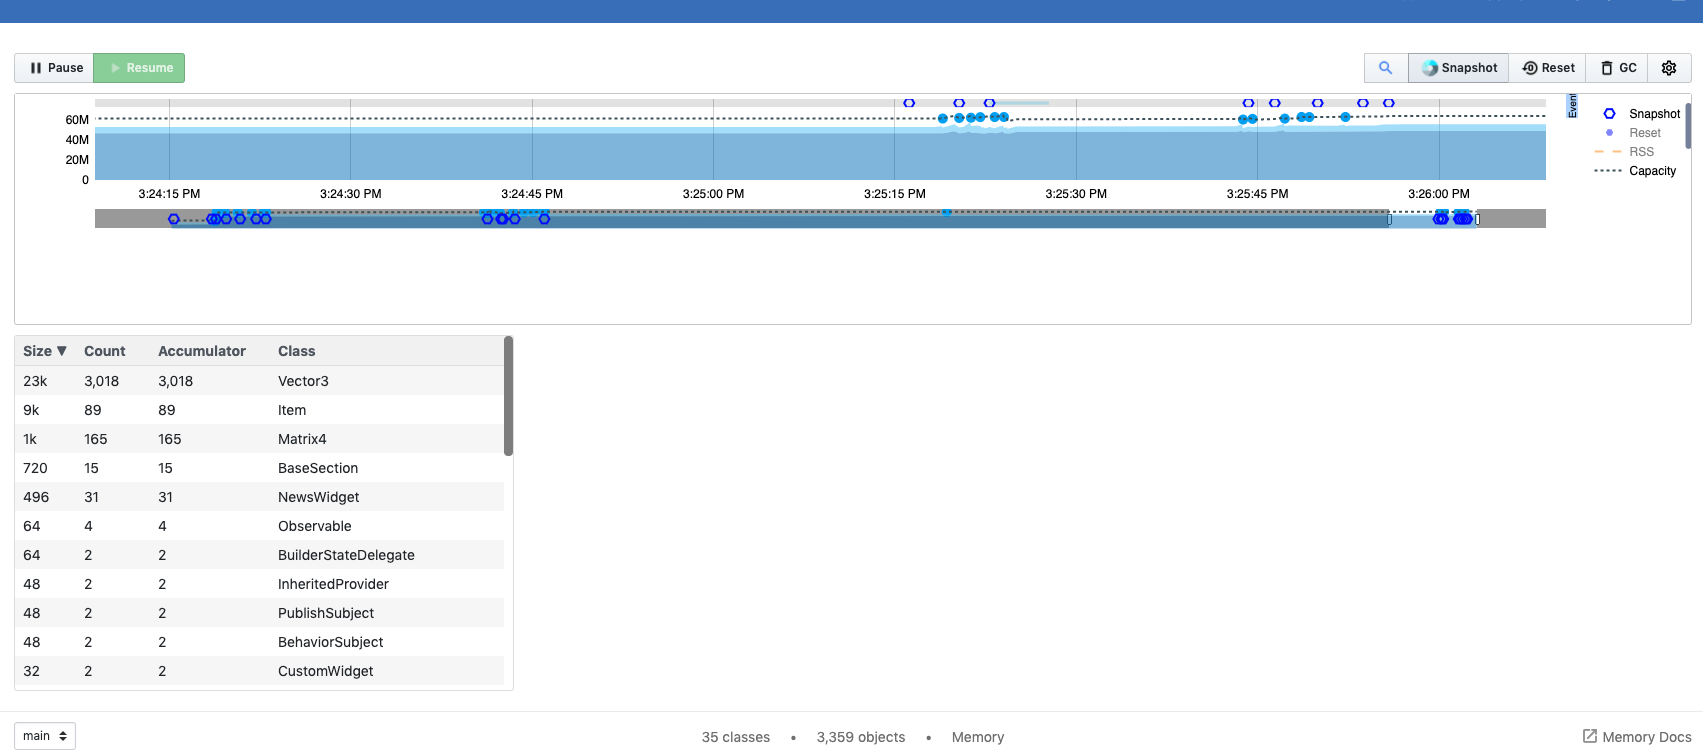Click the legend panel scrollbar
The width and height of the screenshot is (1703, 756).
1688,126
